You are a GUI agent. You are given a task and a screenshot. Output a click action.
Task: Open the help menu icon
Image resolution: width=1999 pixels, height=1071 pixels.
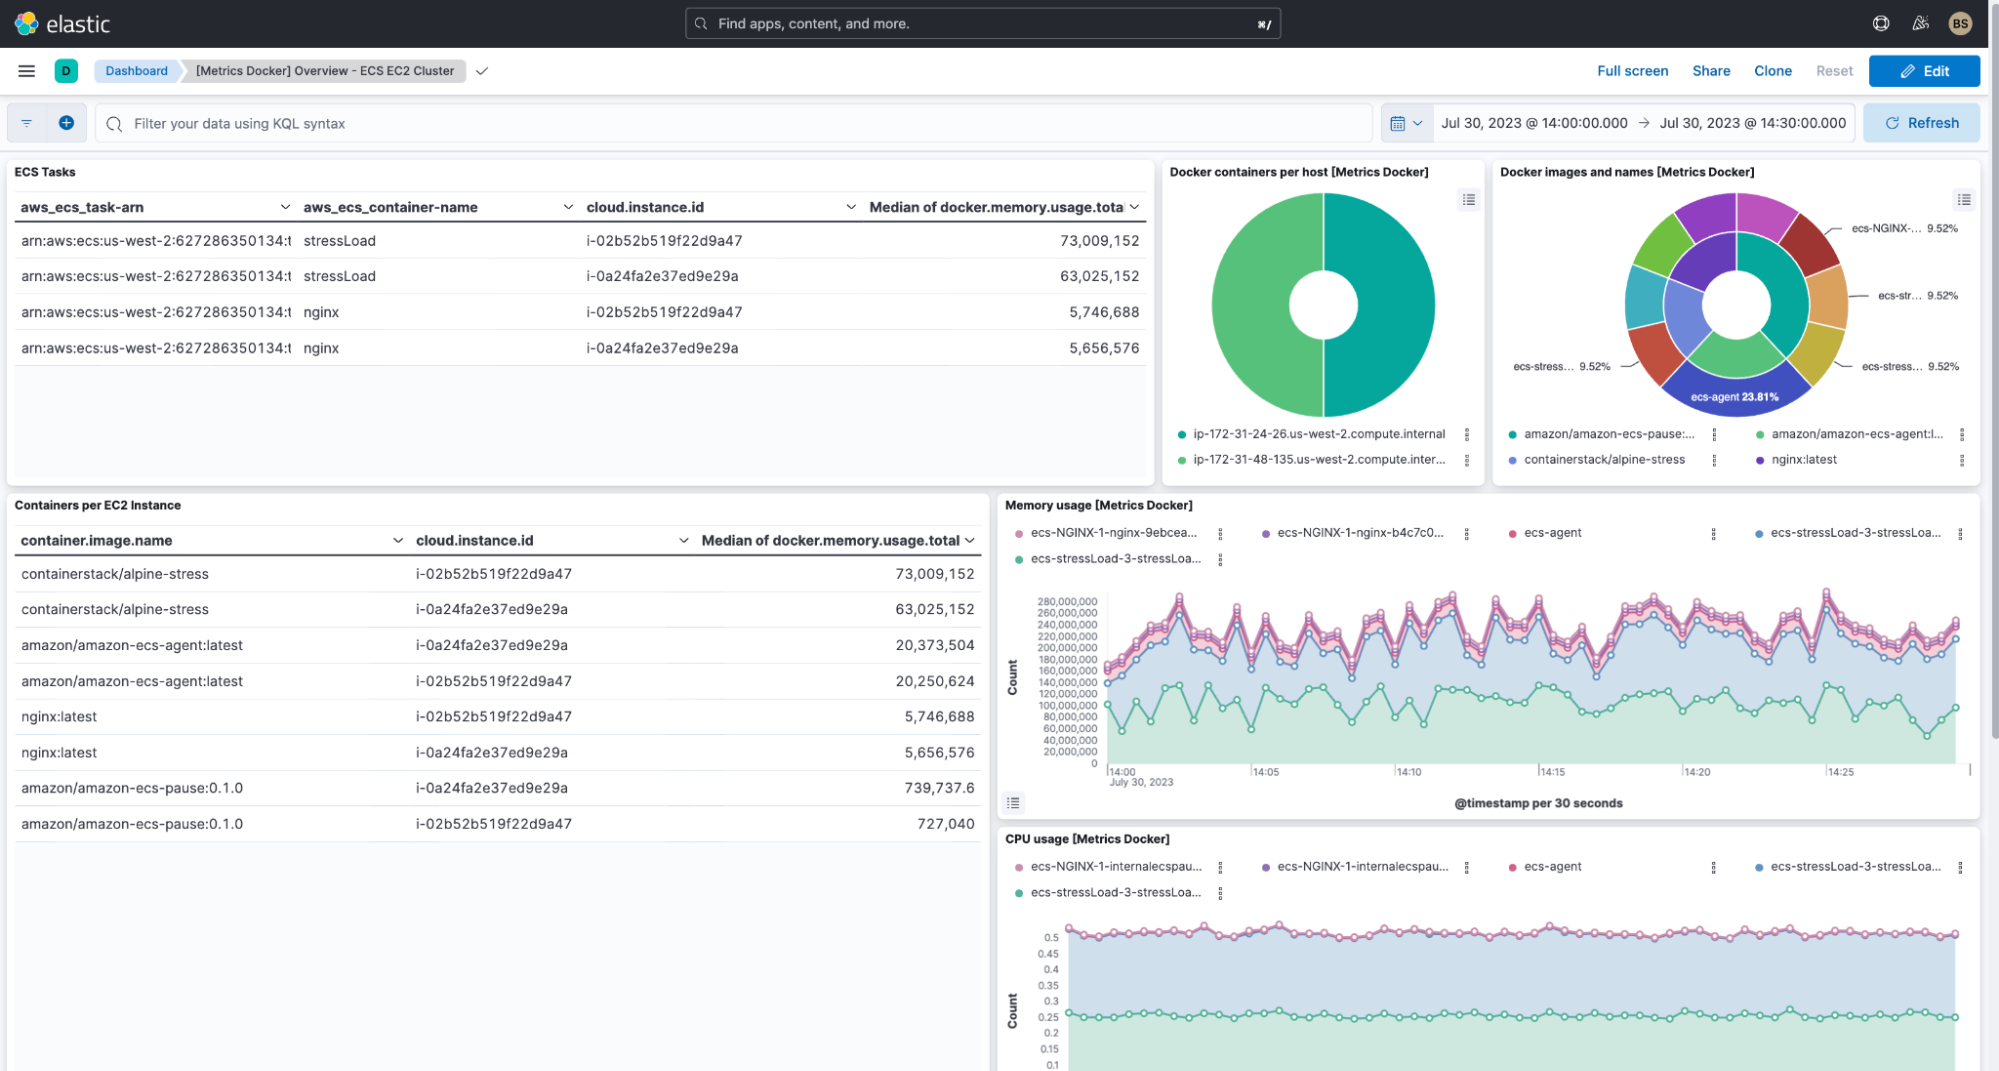coord(1880,24)
